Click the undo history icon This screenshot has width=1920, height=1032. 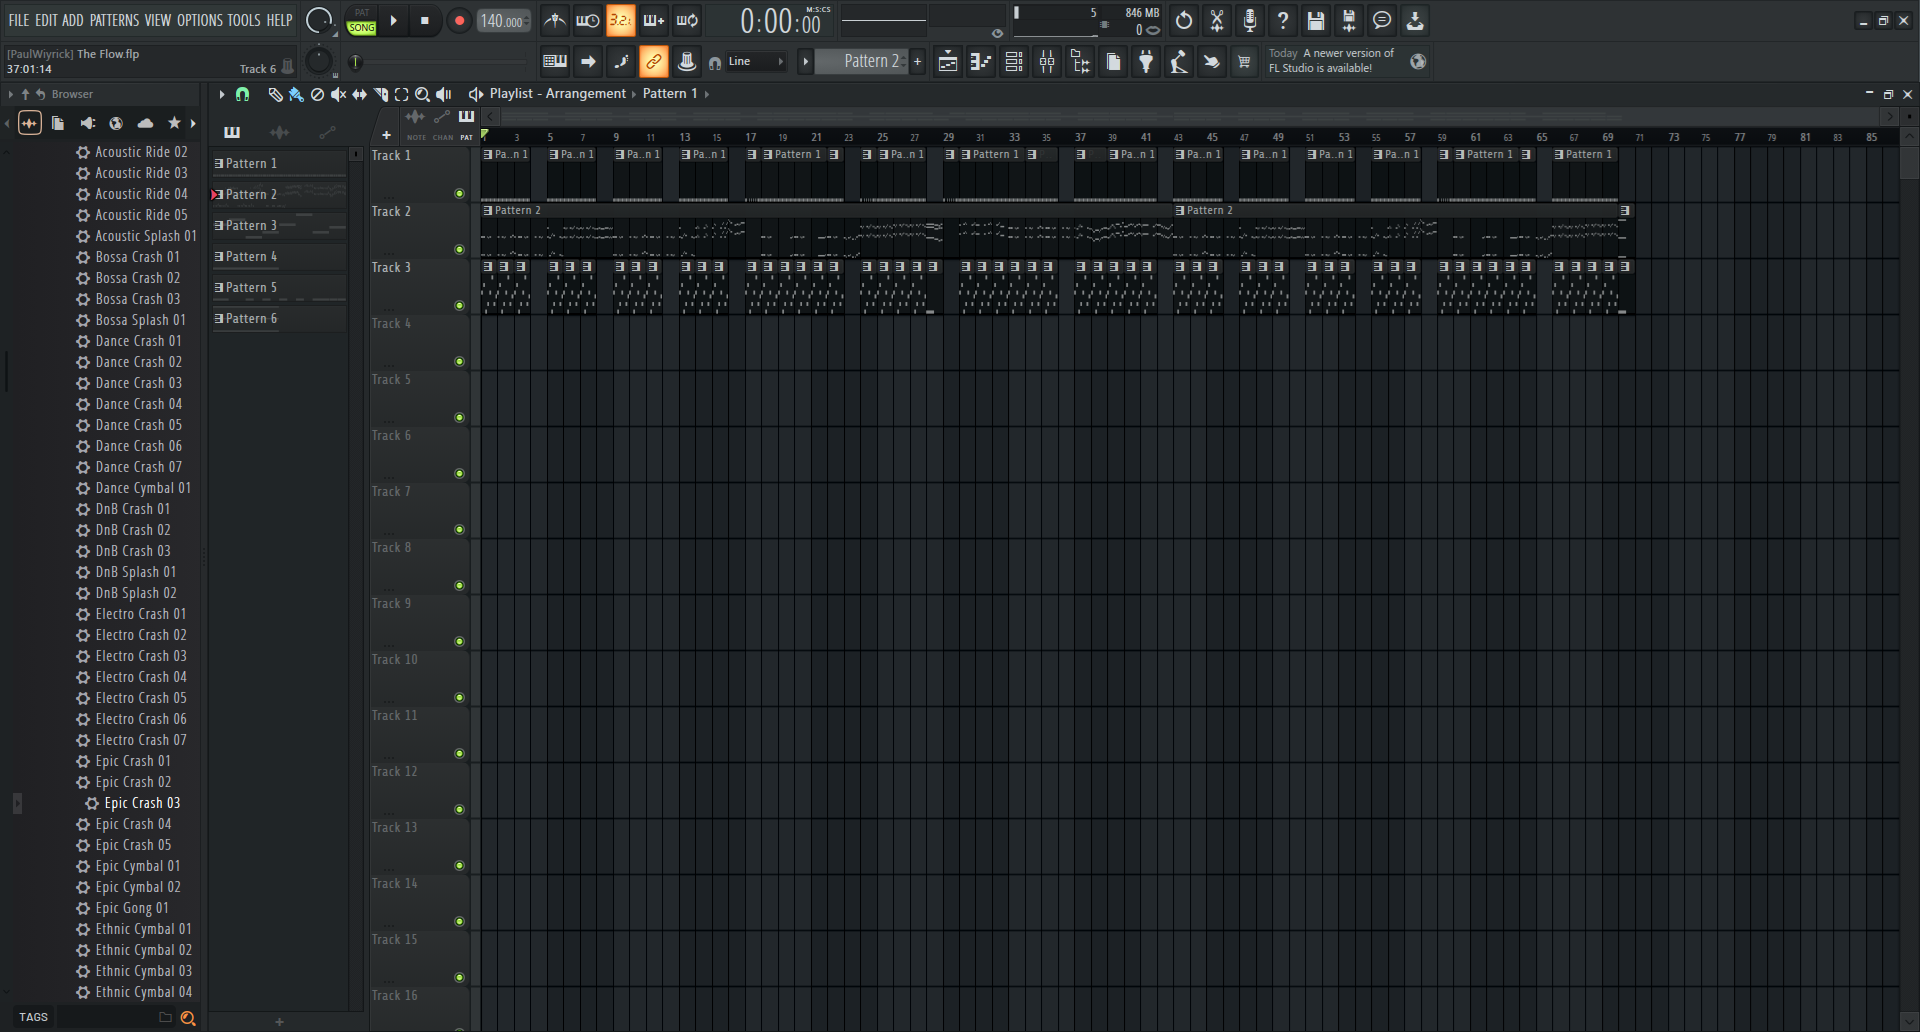point(1184,20)
